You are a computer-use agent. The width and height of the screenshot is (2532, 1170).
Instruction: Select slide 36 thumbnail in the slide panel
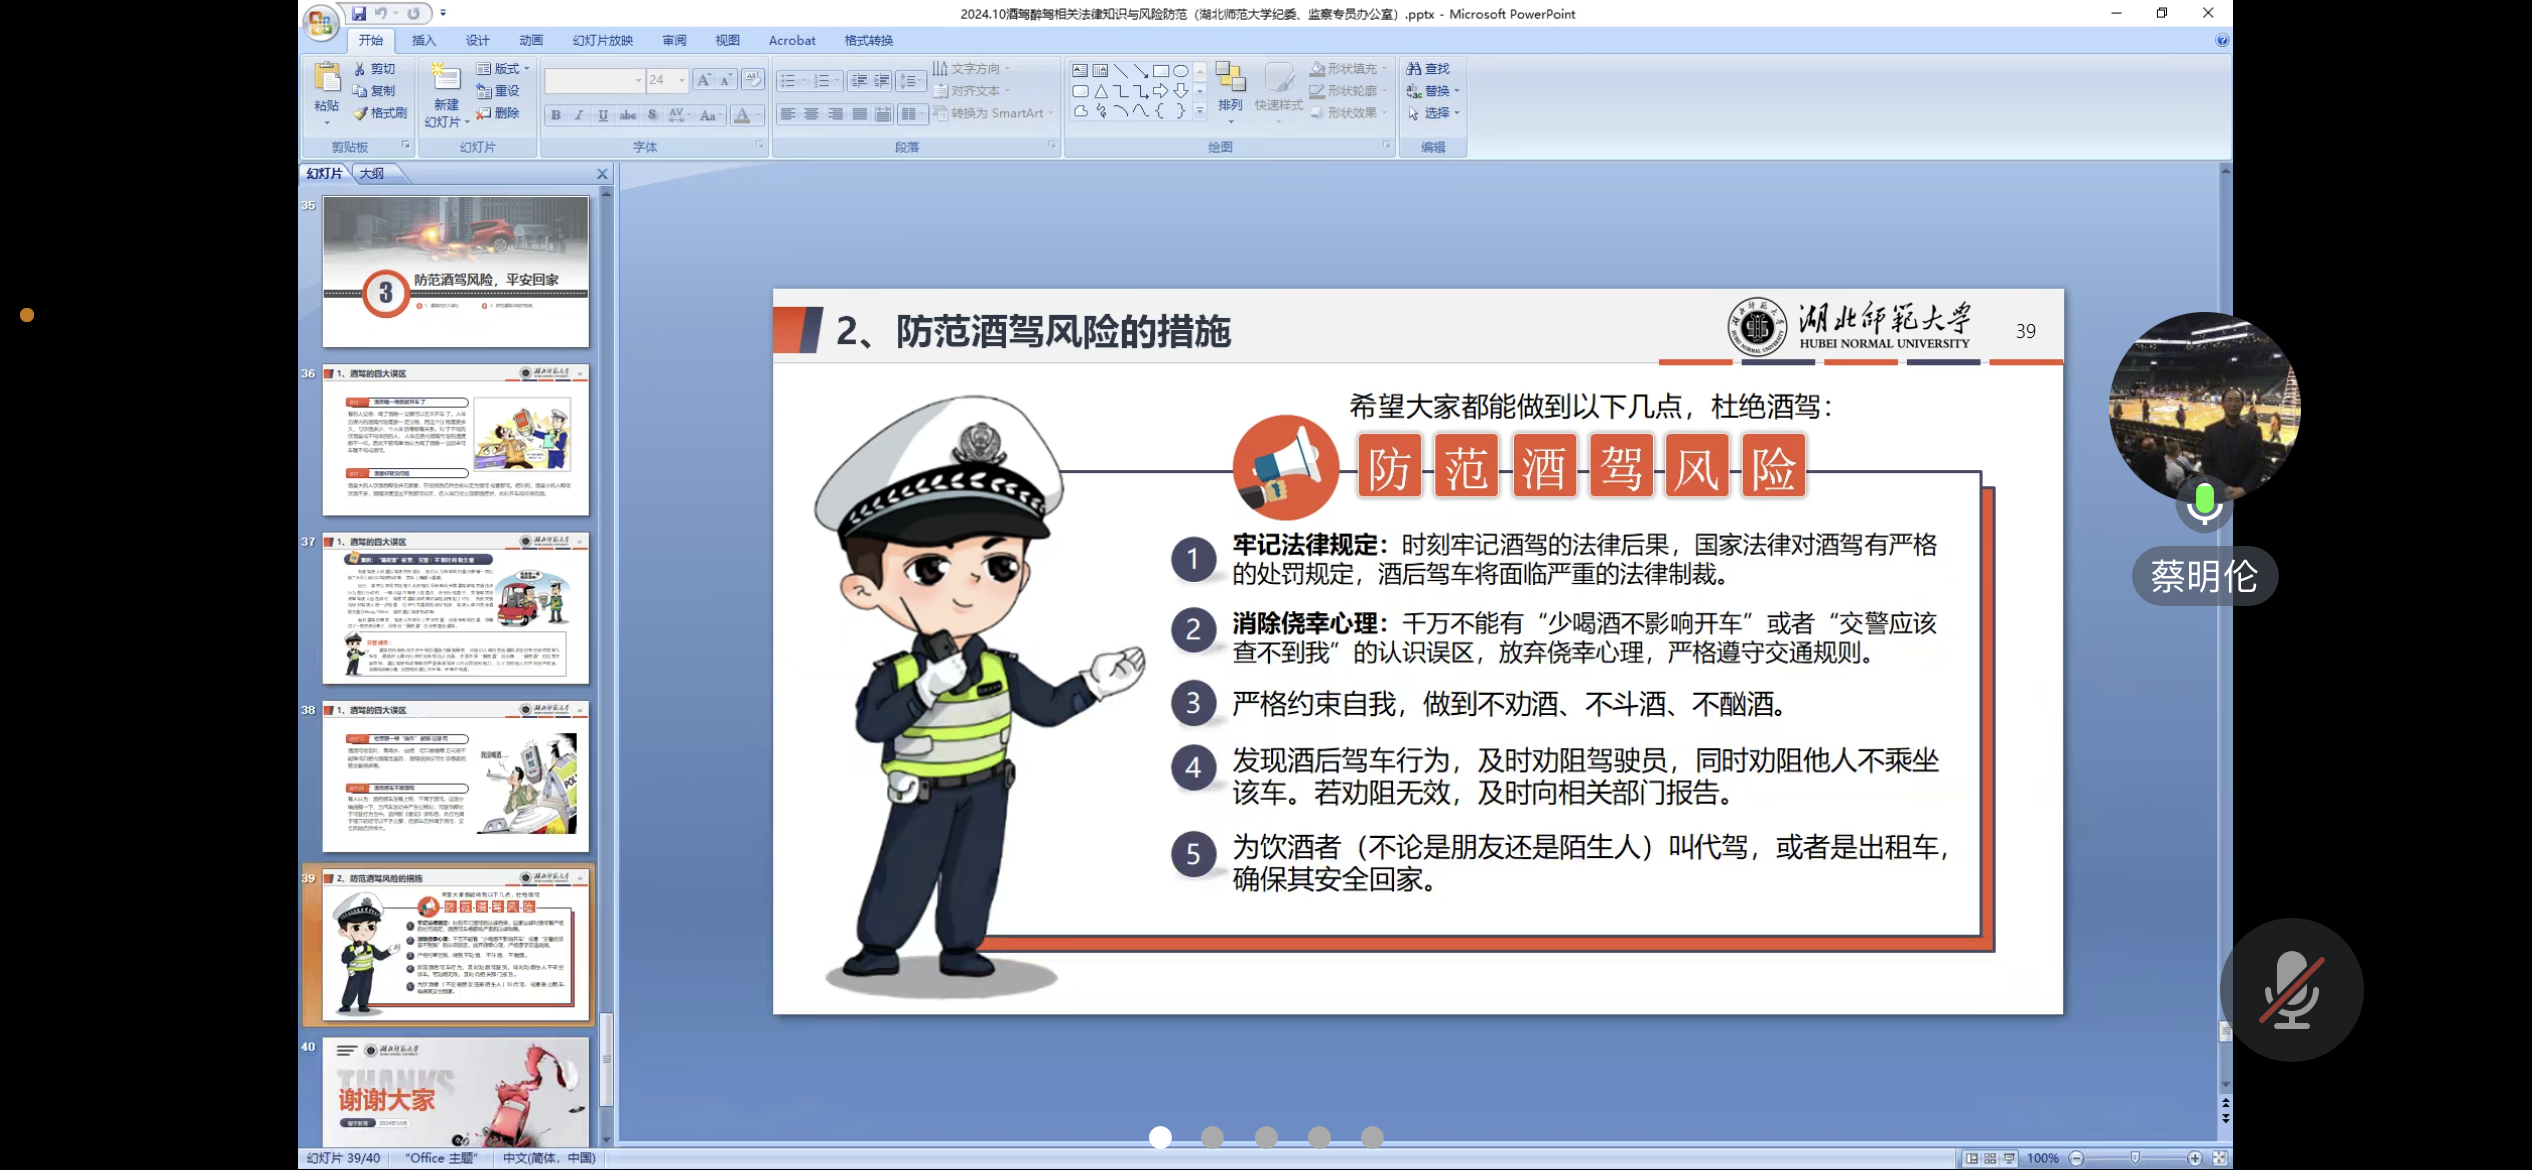click(x=455, y=441)
